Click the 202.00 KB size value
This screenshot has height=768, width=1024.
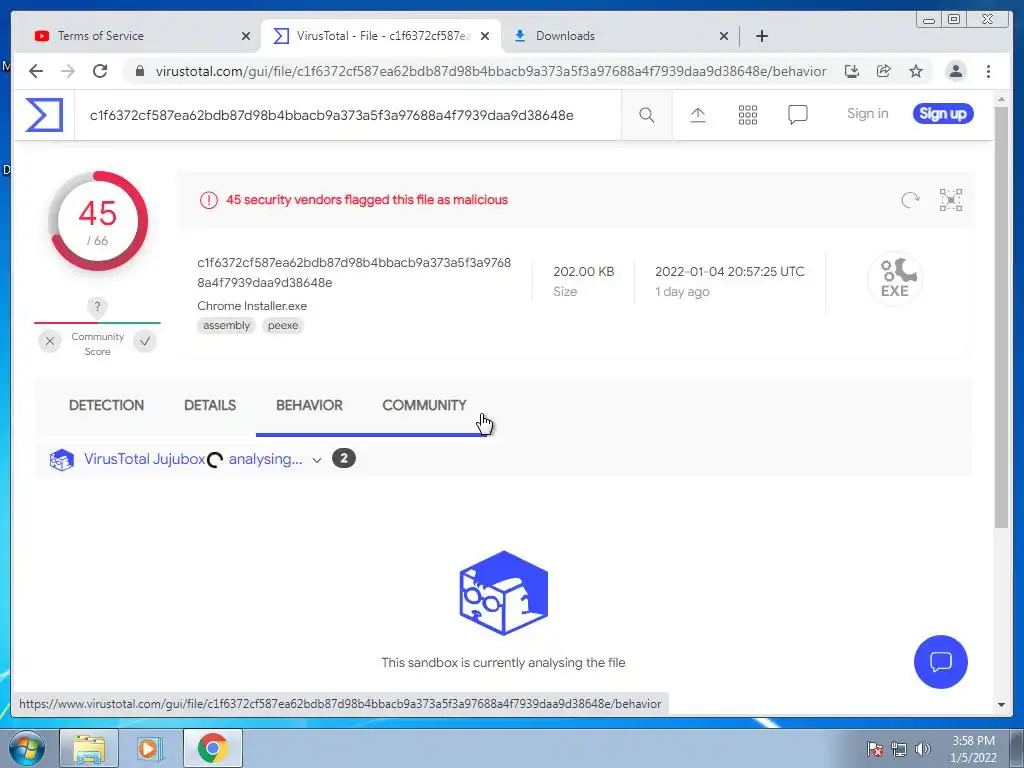coord(583,272)
